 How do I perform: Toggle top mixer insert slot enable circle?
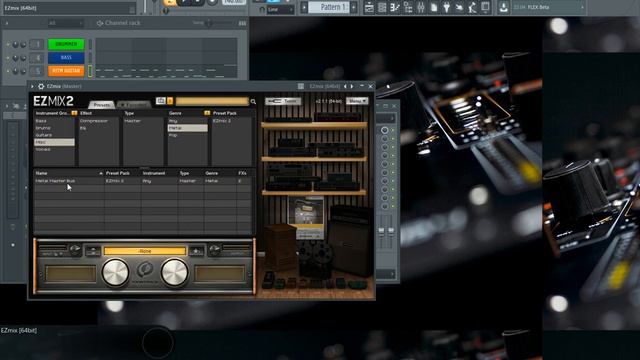[x=384, y=130]
